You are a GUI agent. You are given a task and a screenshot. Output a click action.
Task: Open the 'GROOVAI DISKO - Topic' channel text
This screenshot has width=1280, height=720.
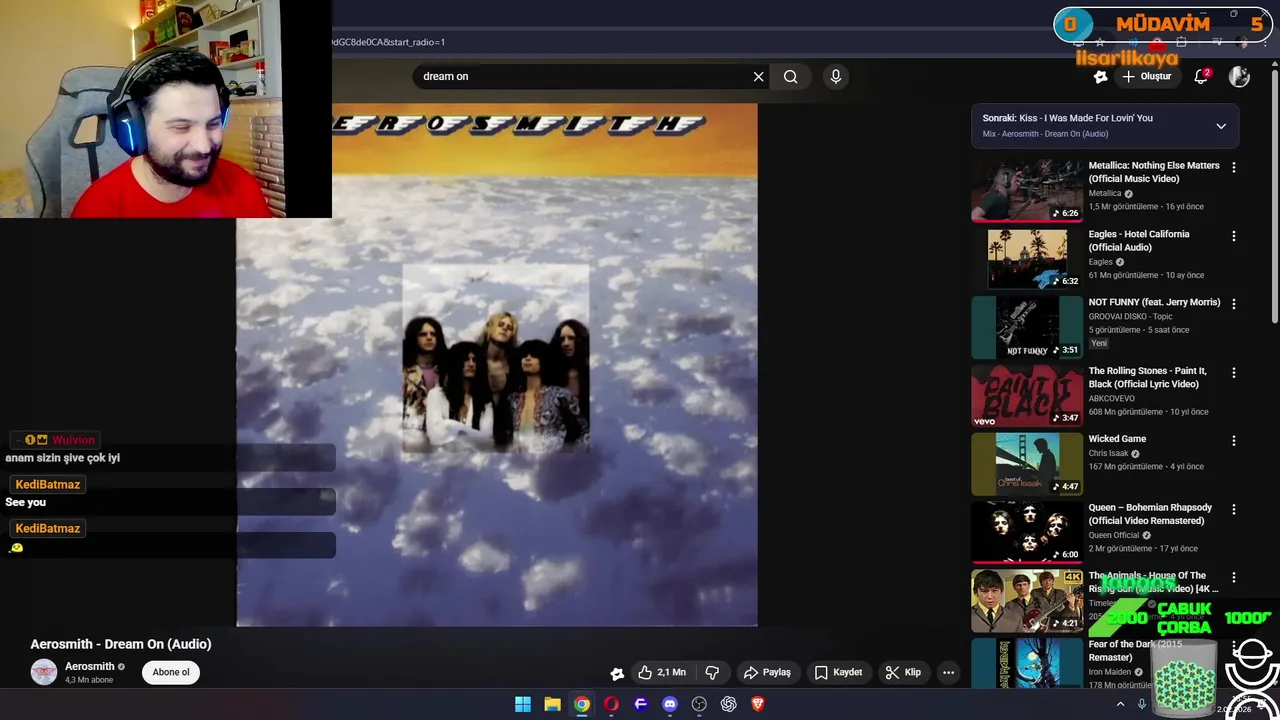tap(1131, 316)
